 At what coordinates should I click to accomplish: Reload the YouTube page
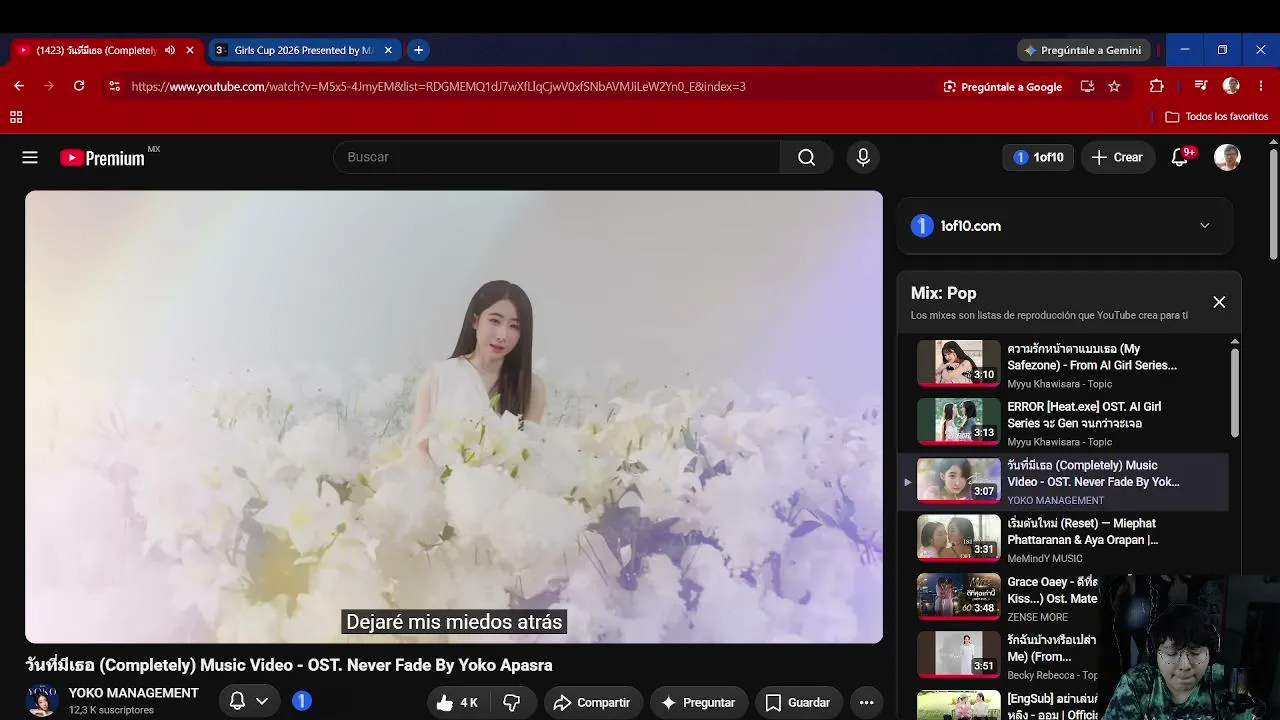[x=79, y=86]
